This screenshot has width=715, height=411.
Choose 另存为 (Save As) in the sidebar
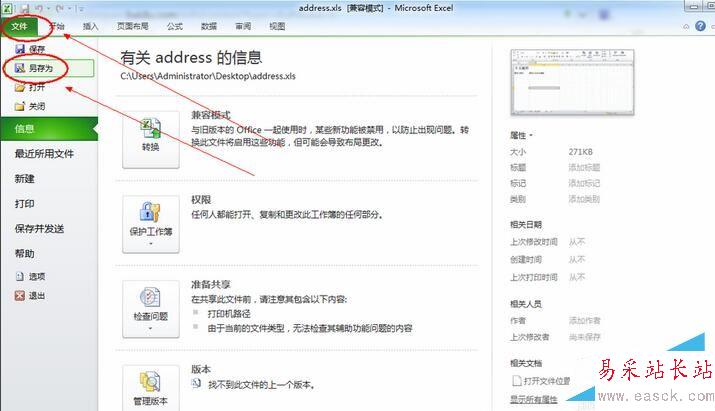(48, 68)
